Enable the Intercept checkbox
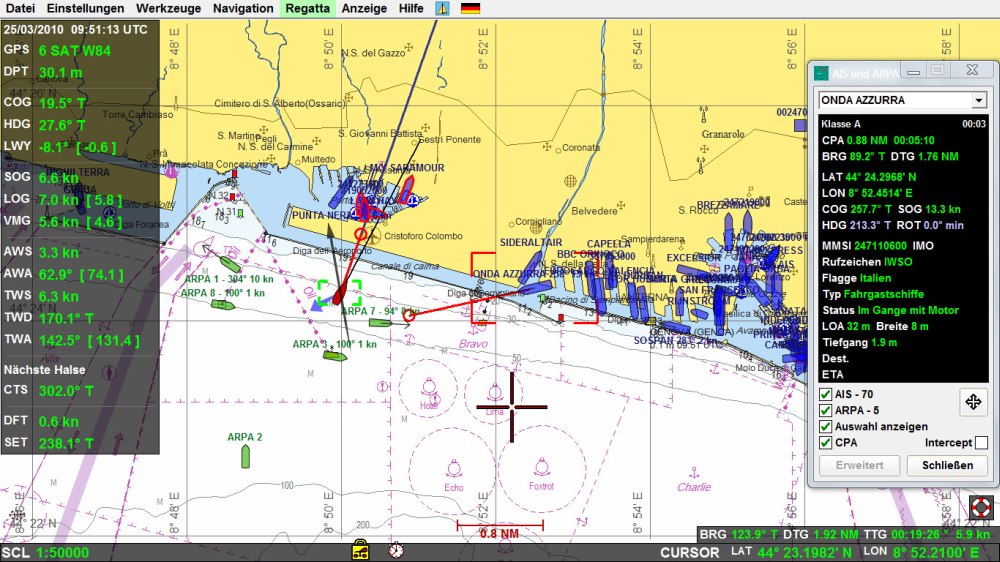Viewport: 1000px width, 562px height. point(982,442)
